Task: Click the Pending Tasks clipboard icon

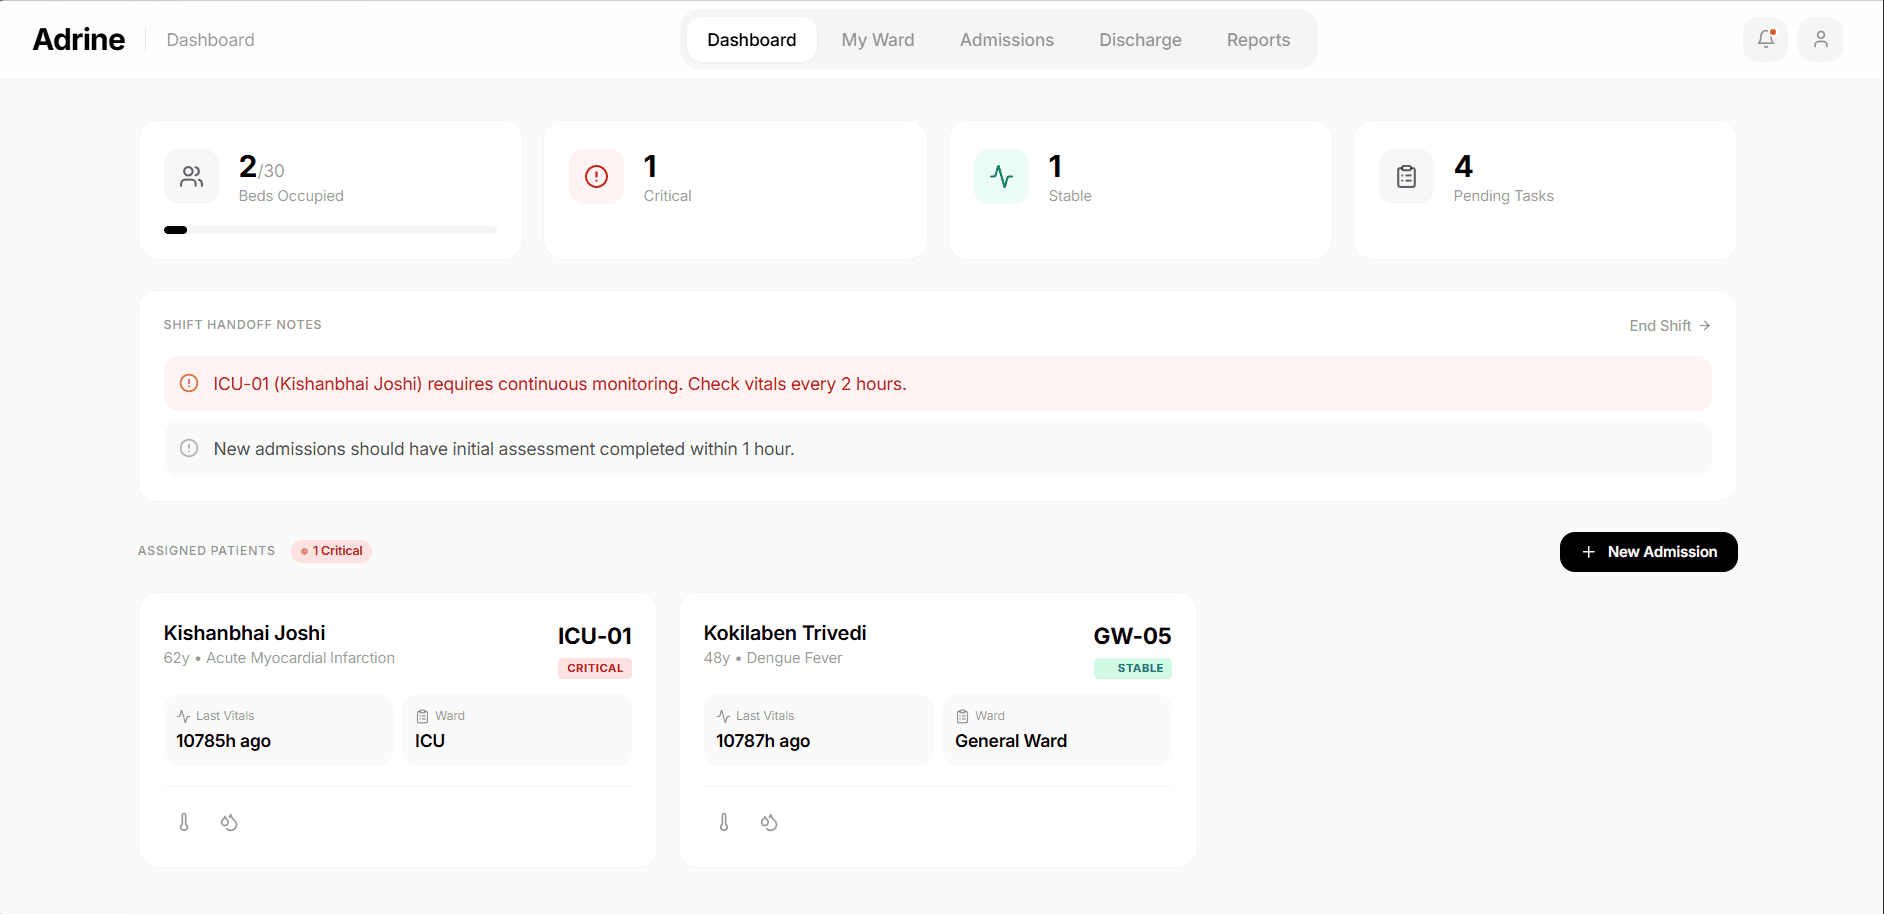Action: [1406, 176]
